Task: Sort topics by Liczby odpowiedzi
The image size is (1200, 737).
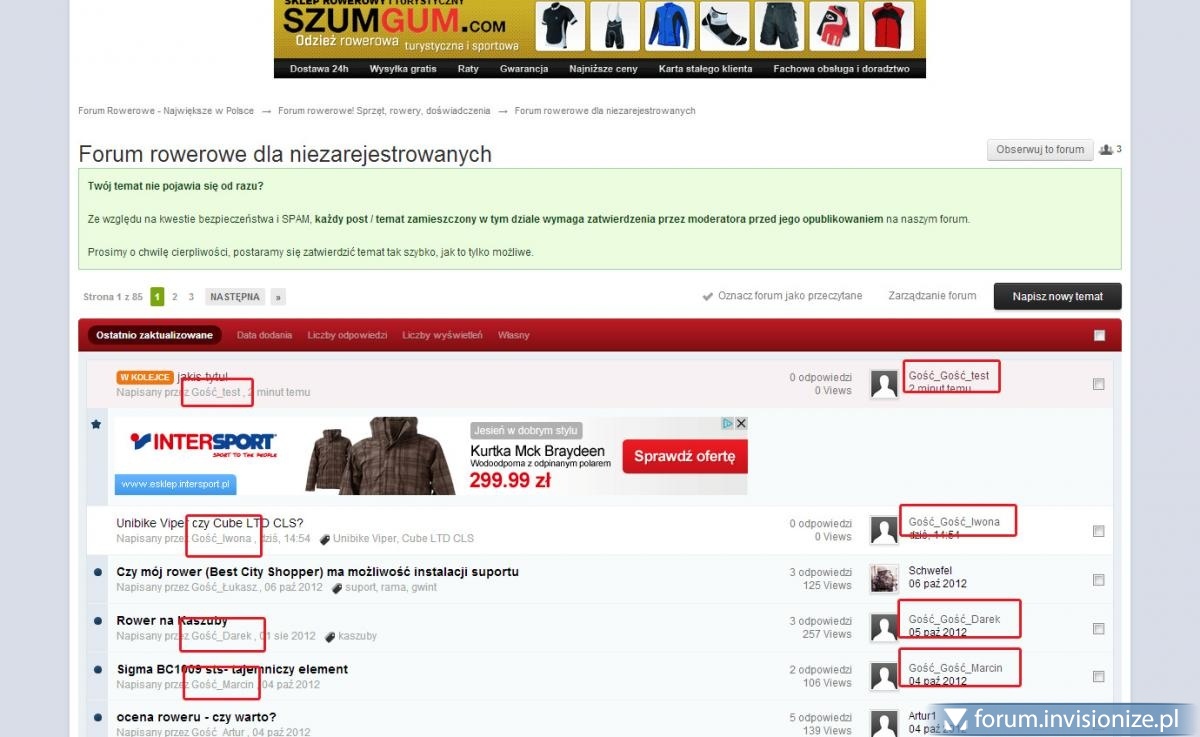Action: coord(347,335)
